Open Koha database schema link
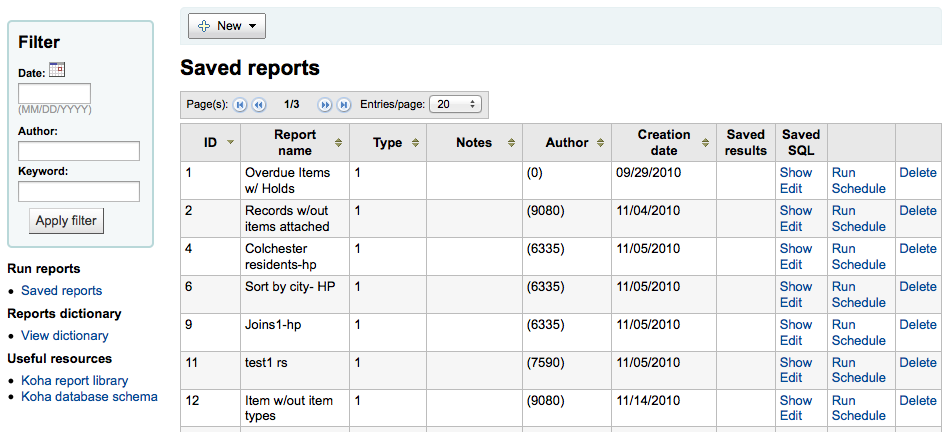 (x=89, y=396)
